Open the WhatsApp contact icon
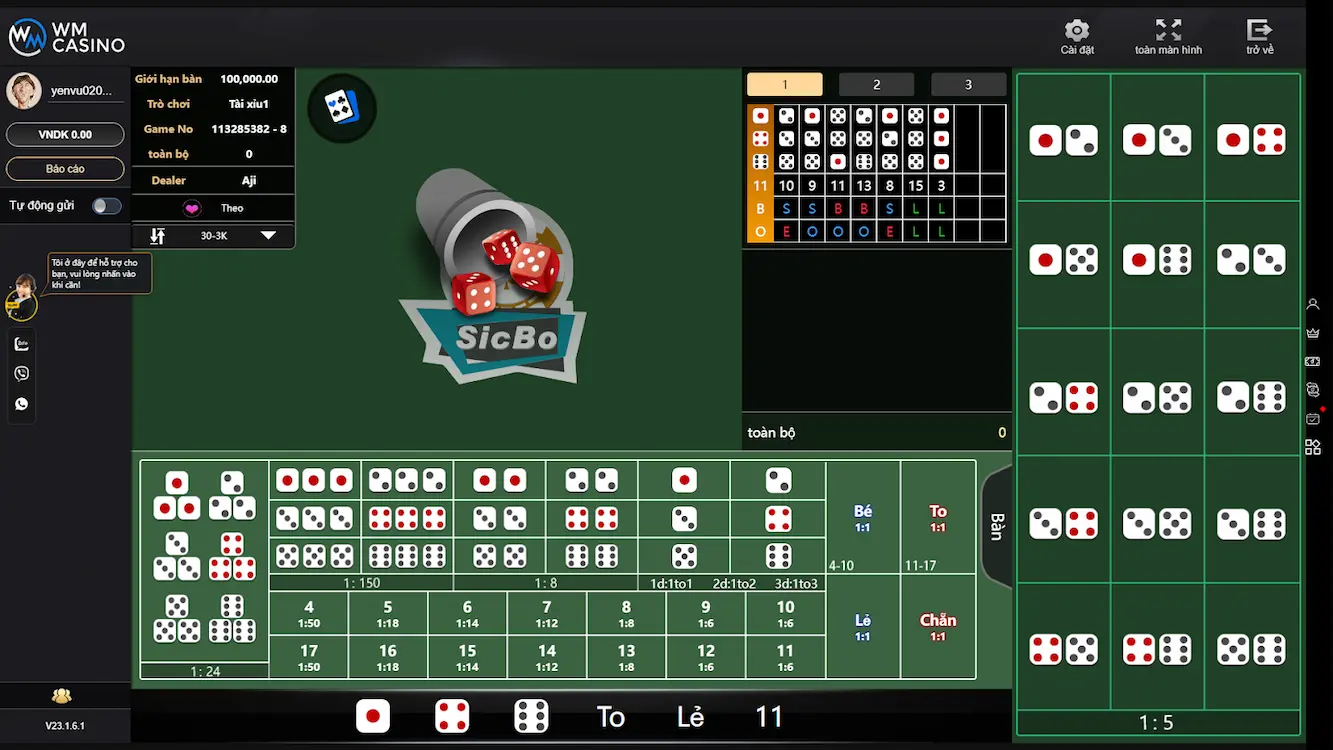 click(22, 404)
